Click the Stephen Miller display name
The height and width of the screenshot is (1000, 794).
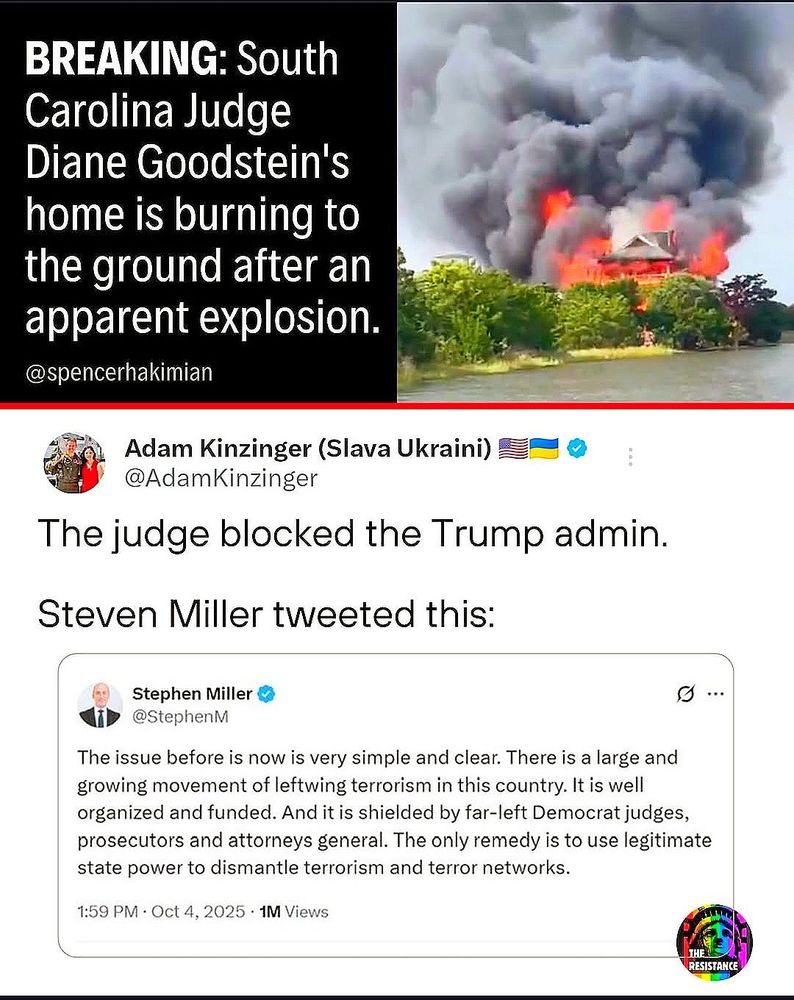pyautogui.click(x=192, y=693)
